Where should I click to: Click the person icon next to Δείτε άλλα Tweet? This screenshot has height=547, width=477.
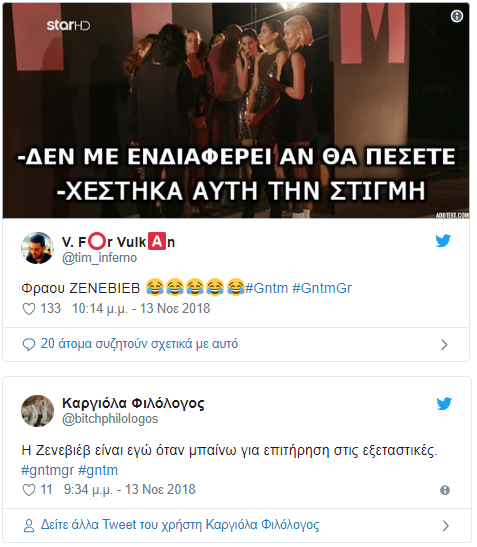coord(29,526)
